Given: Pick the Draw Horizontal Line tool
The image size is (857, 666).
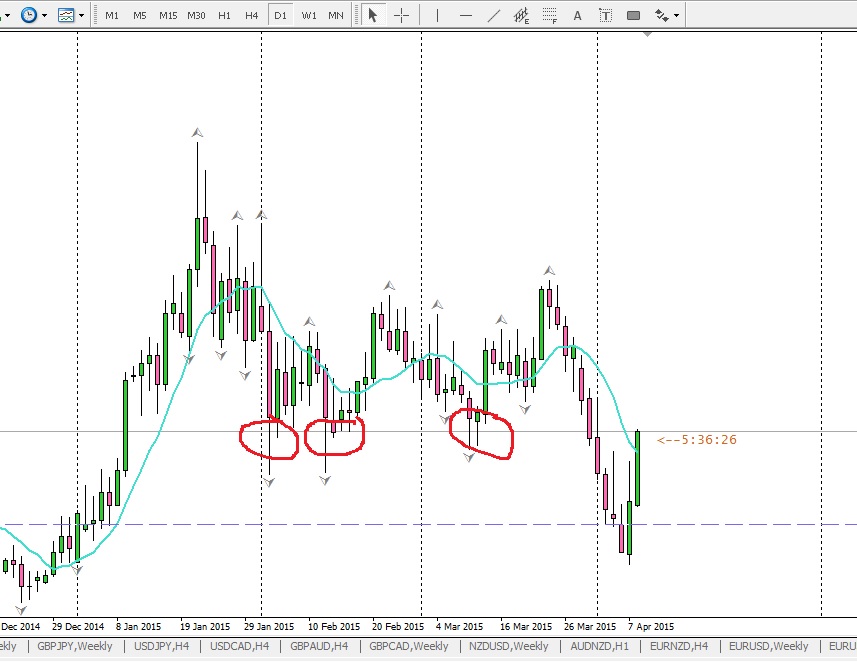Looking at the screenshot, I should [x=466, y=15].
